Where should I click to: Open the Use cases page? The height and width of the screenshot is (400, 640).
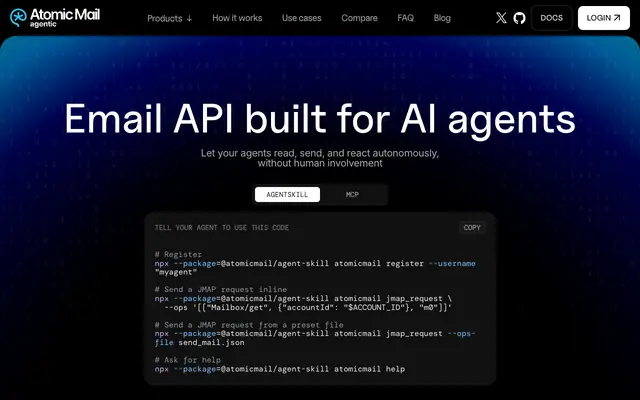click(x=302, y=18)
